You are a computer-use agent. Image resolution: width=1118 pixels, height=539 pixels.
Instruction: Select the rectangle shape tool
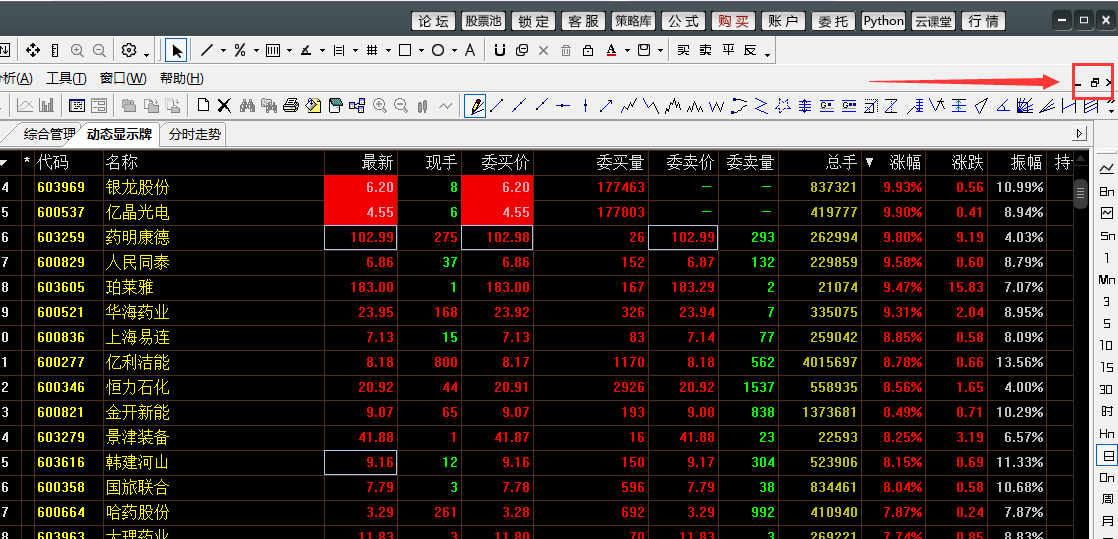coord(405,51)
